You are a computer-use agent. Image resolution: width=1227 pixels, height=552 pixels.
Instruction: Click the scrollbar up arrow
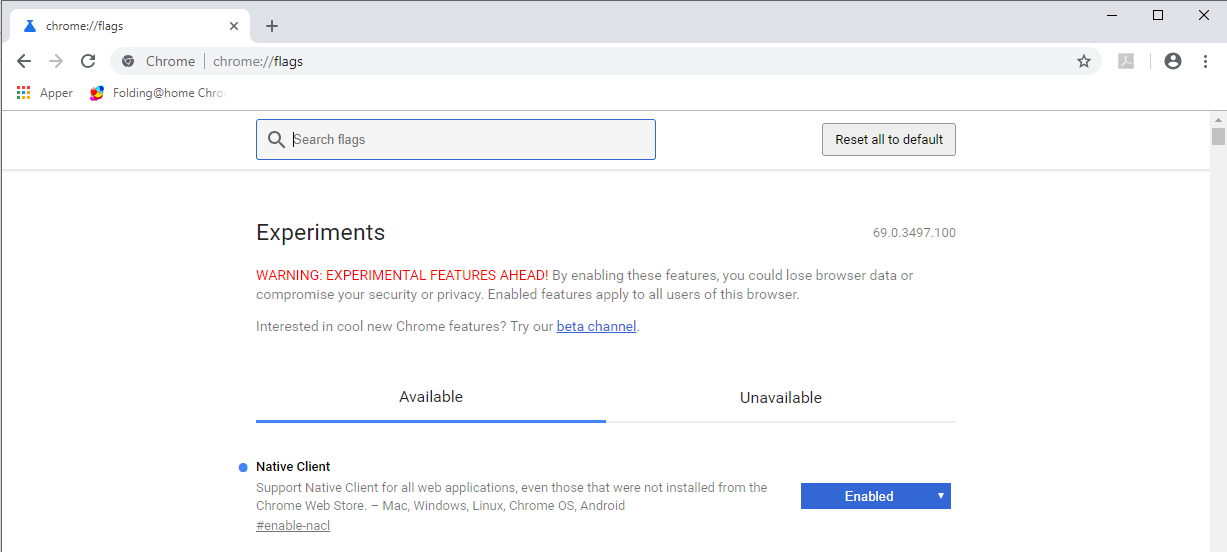point(1218,121)
